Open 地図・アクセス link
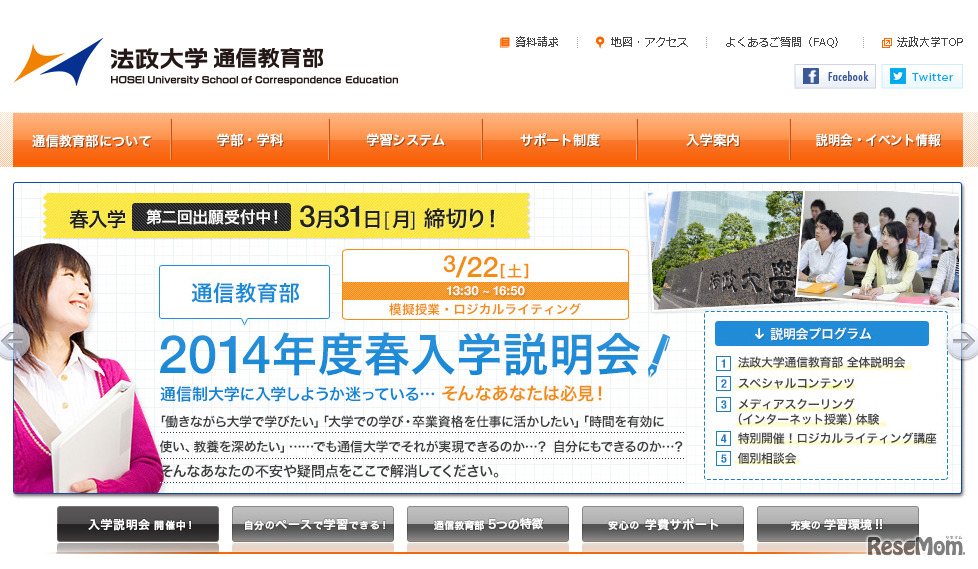The width and height of the screenshot is (978, 569). pyautogui.click(x=642, y=42)
